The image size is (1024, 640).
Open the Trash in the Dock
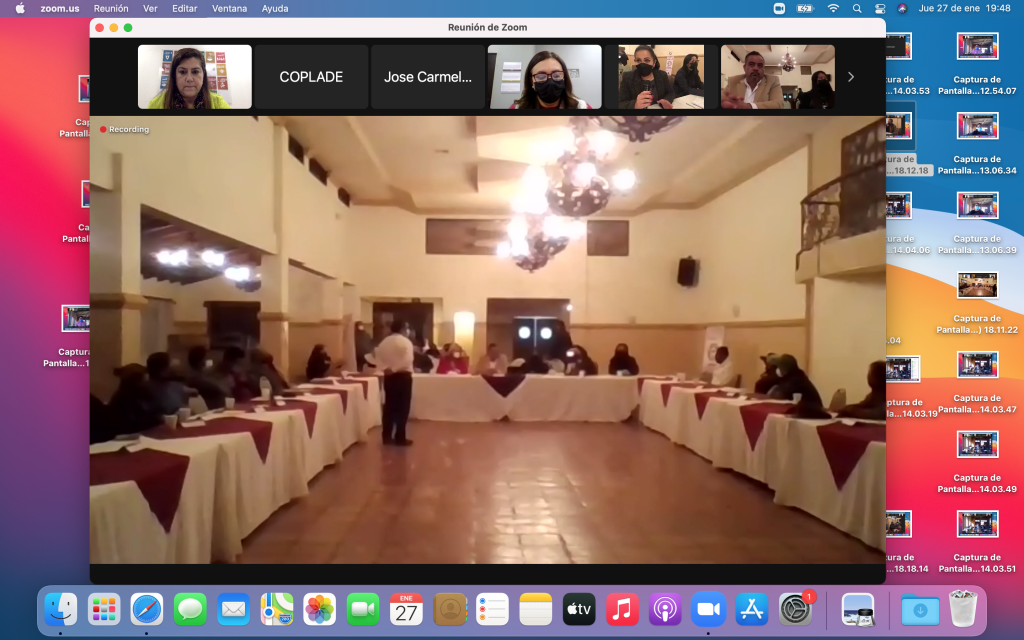963,609
